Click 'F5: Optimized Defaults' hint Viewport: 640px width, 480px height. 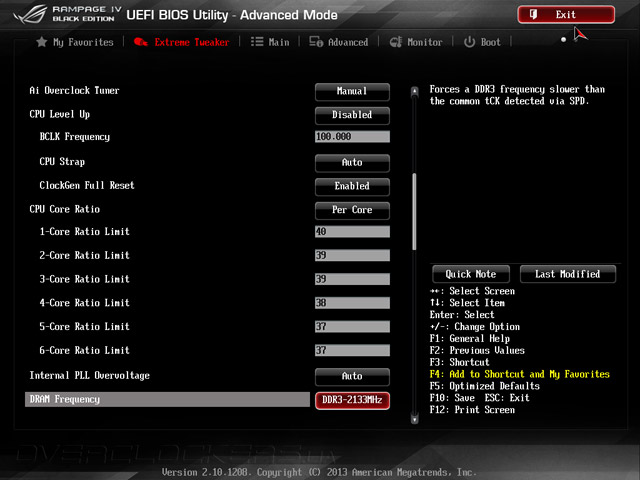[x=484, y=386]
